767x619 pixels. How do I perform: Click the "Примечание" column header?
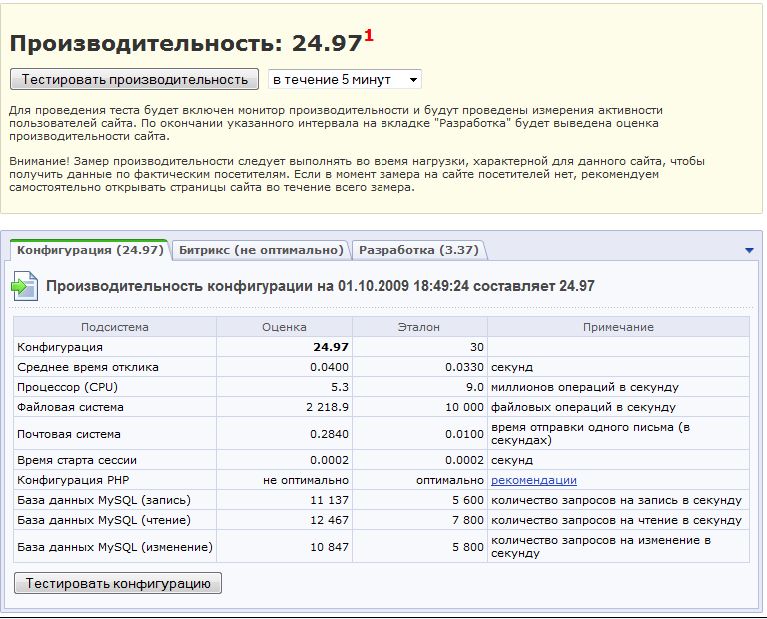pyautogui.click(x=618, y=327)
